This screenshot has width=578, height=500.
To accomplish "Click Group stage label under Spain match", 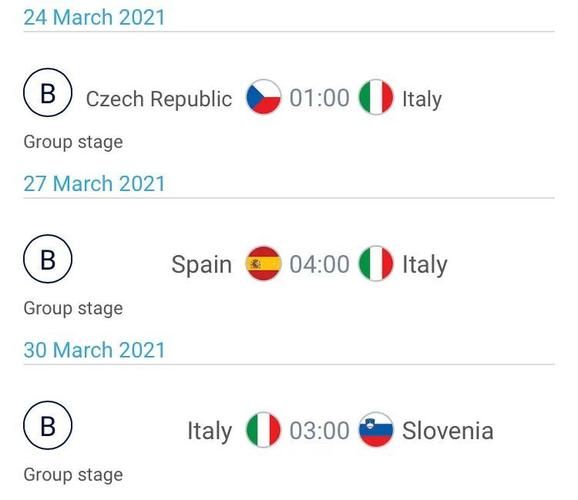I will [73, 309].
